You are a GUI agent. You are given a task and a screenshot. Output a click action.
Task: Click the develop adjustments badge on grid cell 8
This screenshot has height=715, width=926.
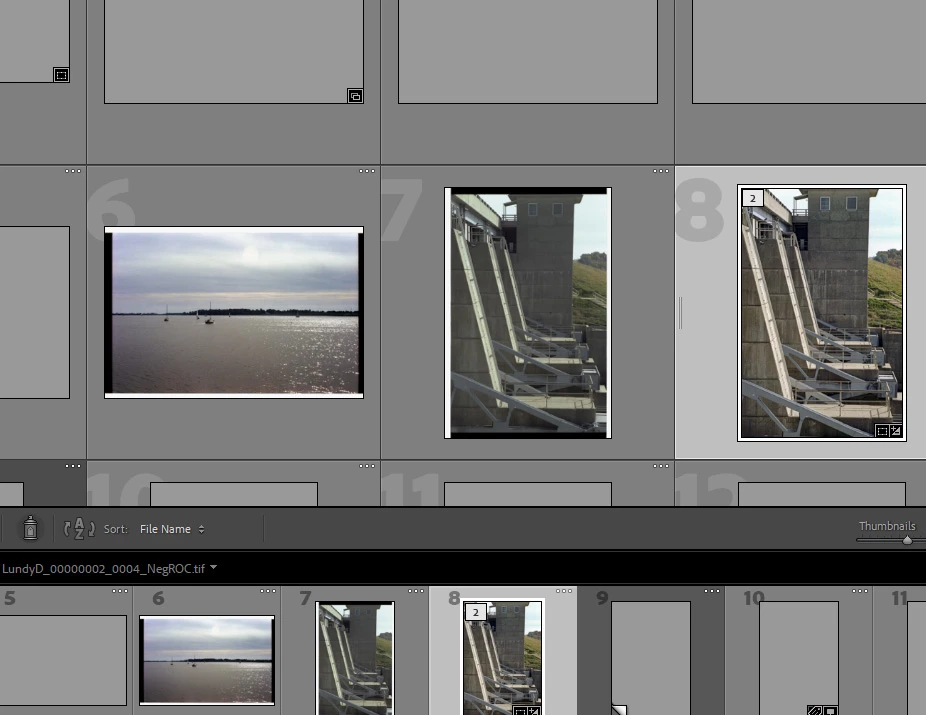(896, 431)
